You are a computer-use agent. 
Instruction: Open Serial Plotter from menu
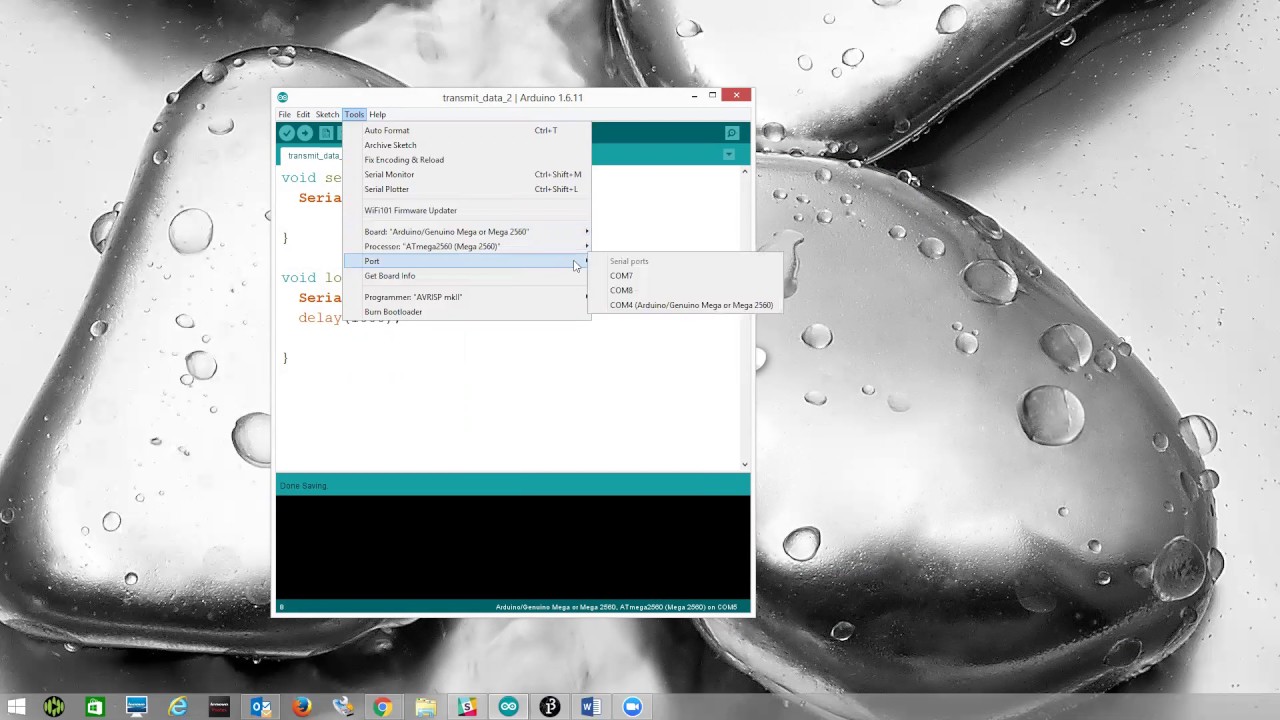[x=467, y=189]
